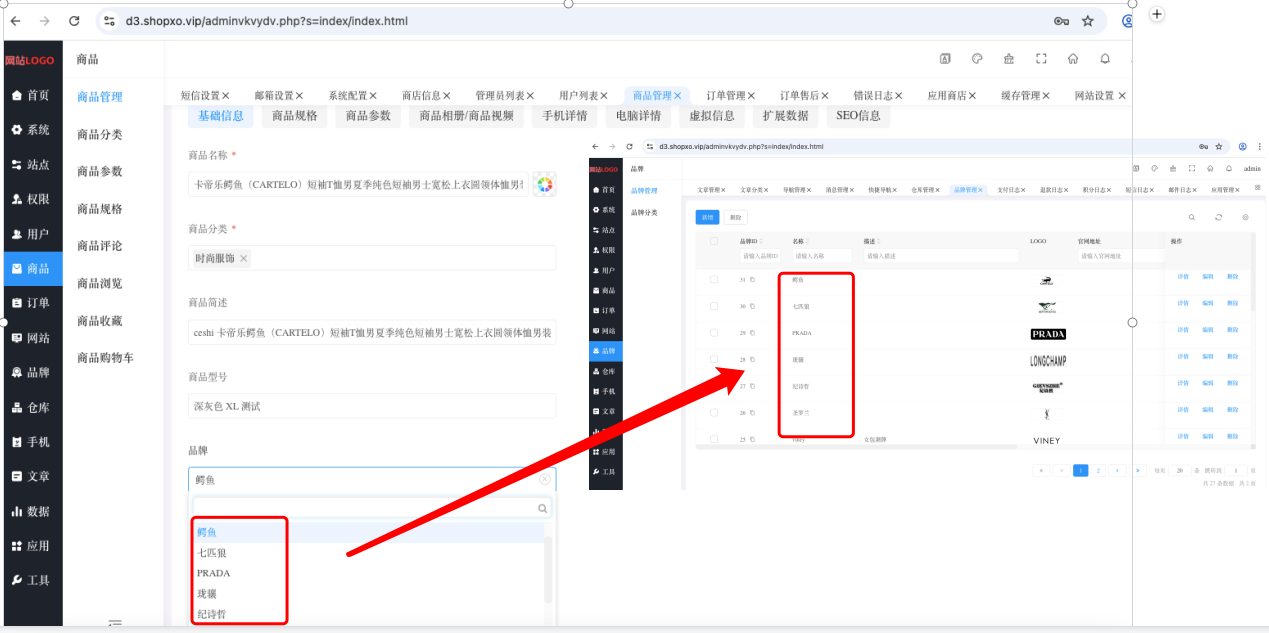Switch to the 手机详情 form tab

click(x=565, y=116)
